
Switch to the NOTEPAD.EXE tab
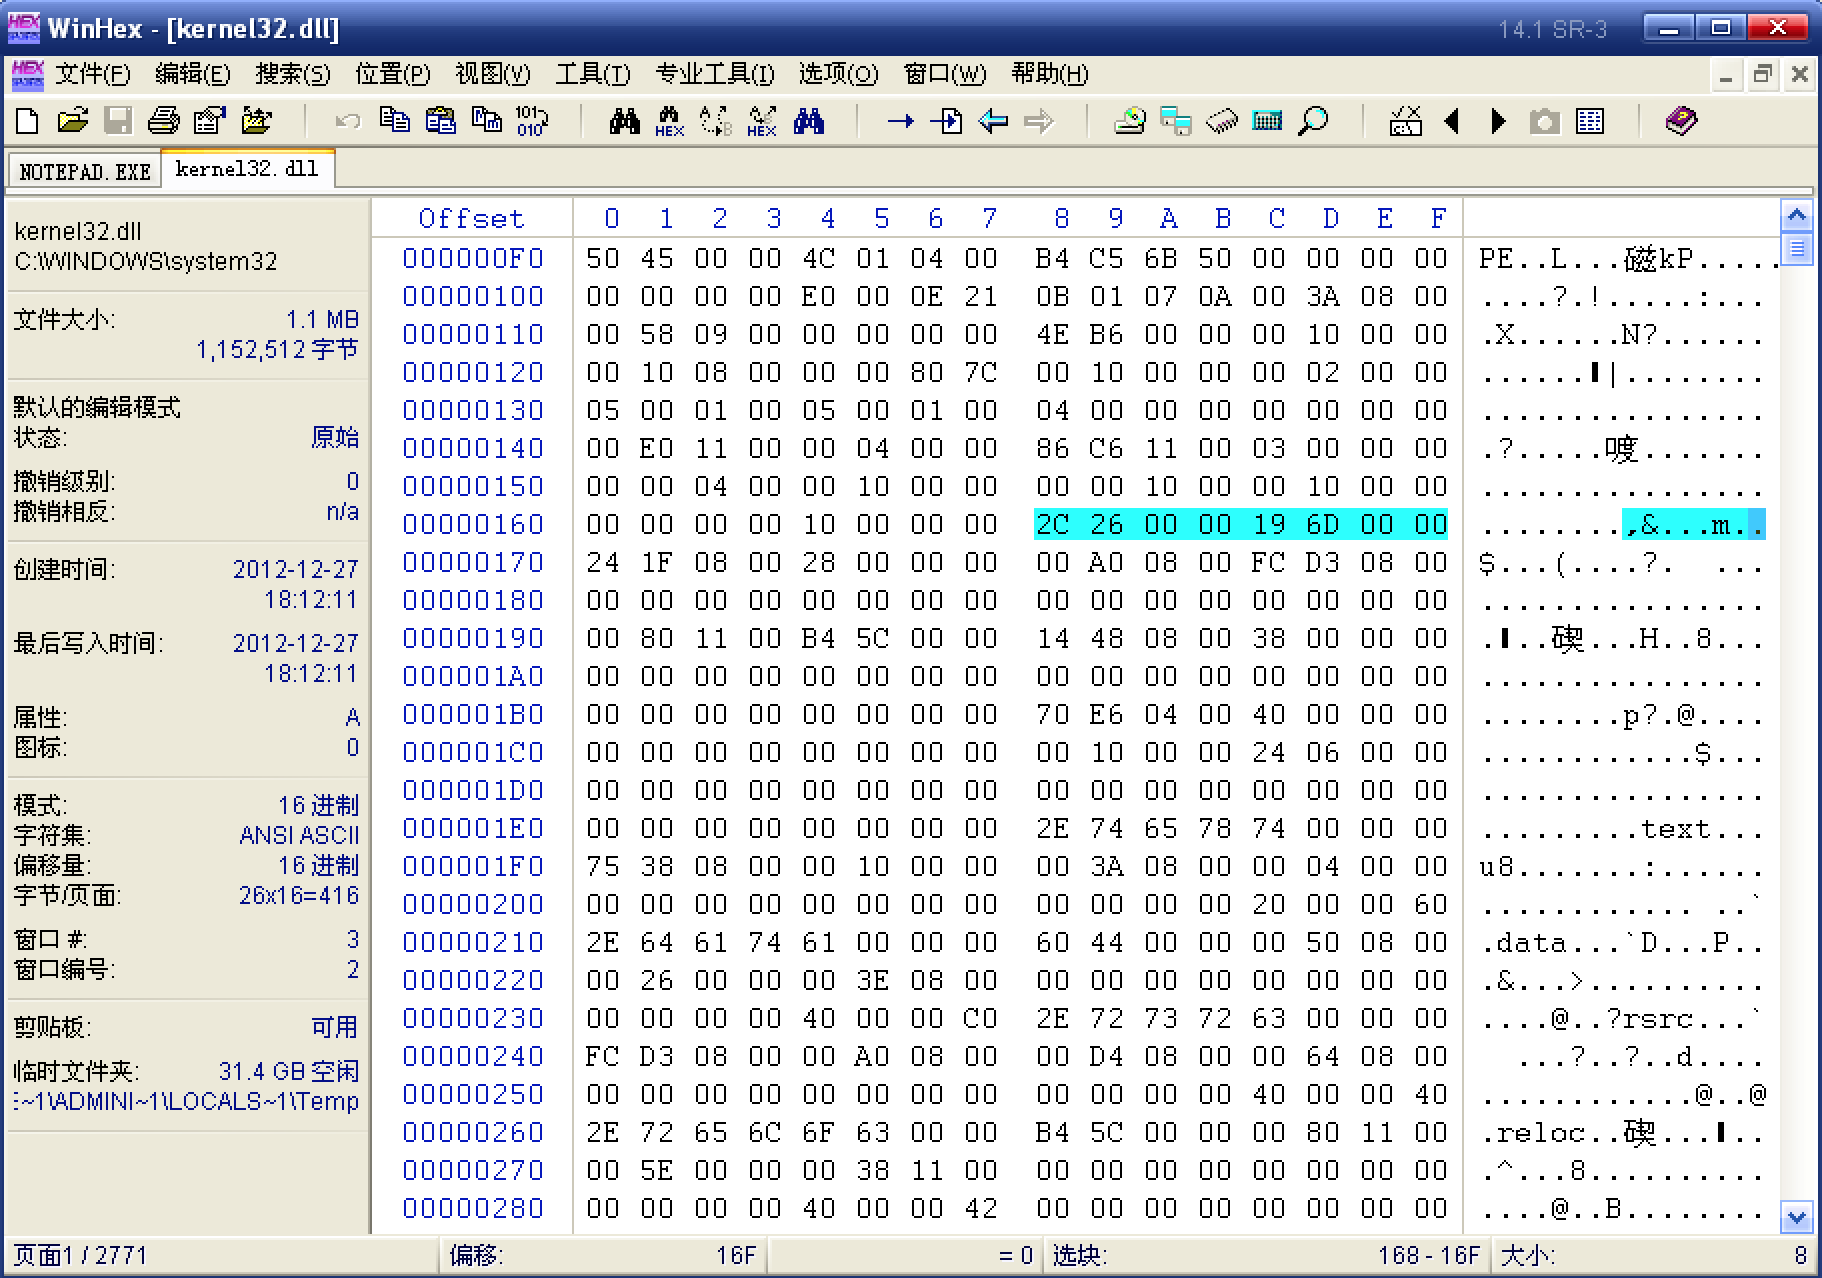click(x=83, y=170)
